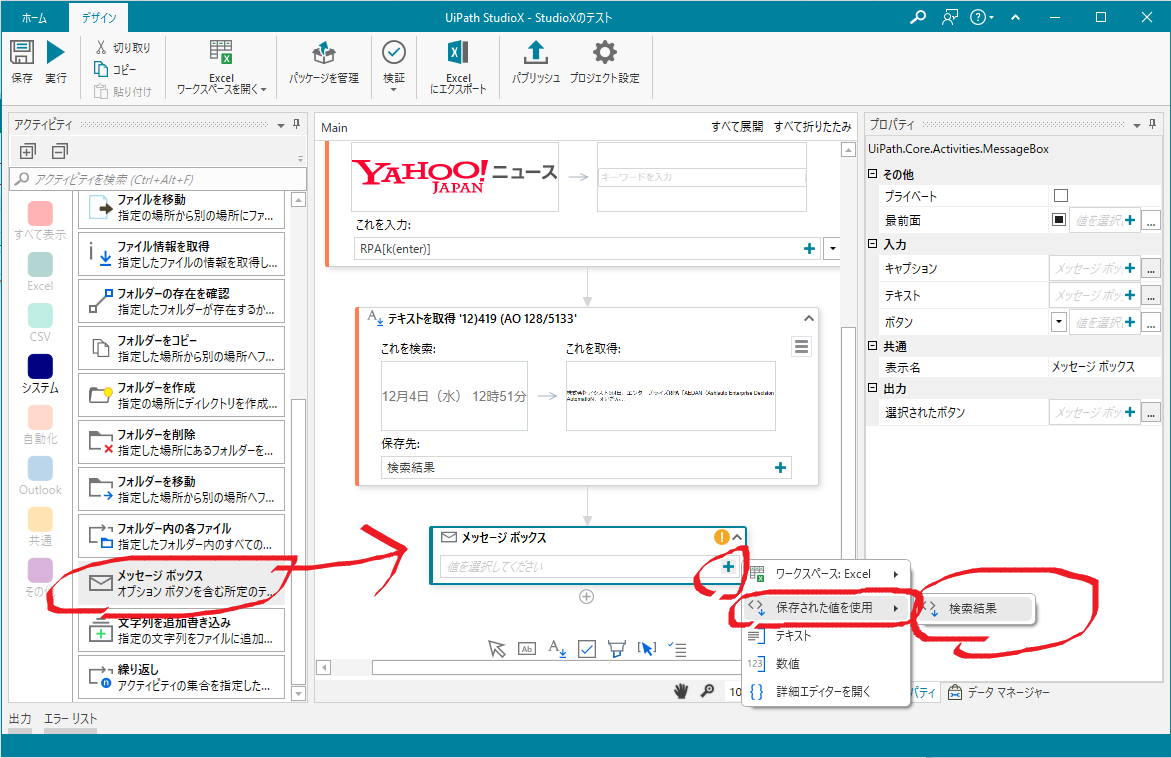
Task: Click Excel にエクスポート export icon
Action: 458,53
